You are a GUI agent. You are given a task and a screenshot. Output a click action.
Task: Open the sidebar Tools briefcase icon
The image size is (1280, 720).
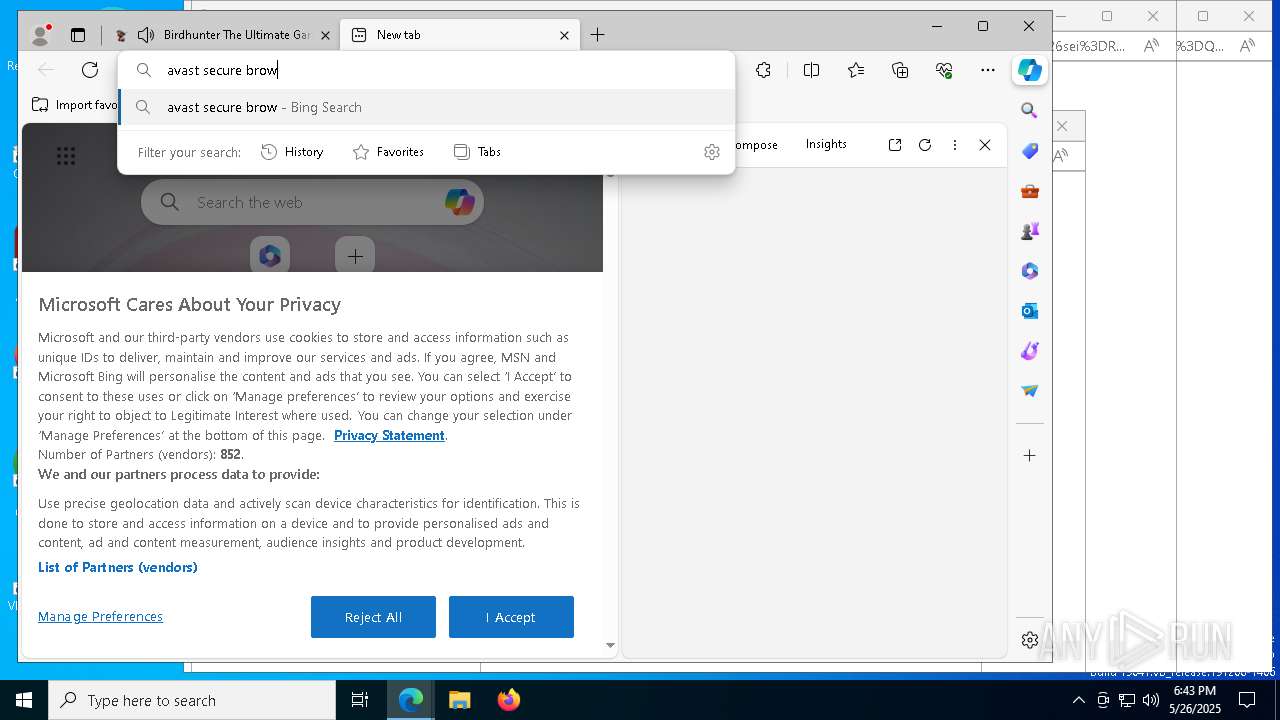coord(1030,191)
